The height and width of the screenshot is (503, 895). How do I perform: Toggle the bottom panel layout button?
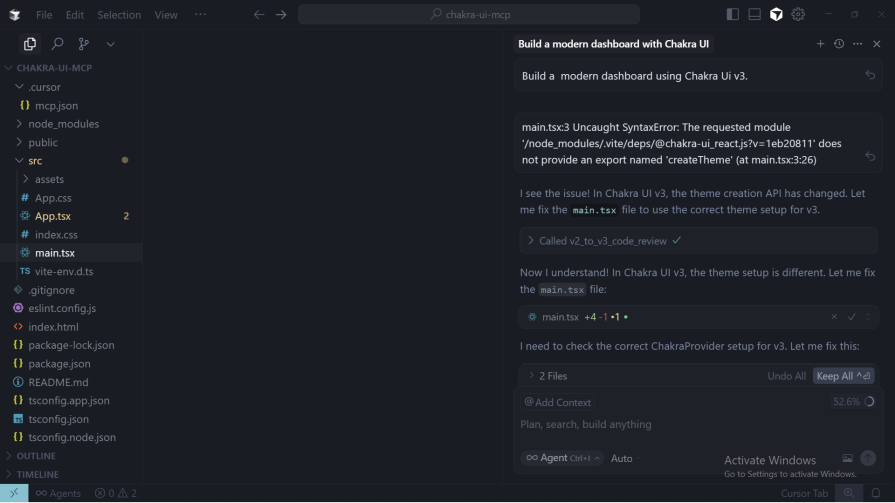click(755, 15)
